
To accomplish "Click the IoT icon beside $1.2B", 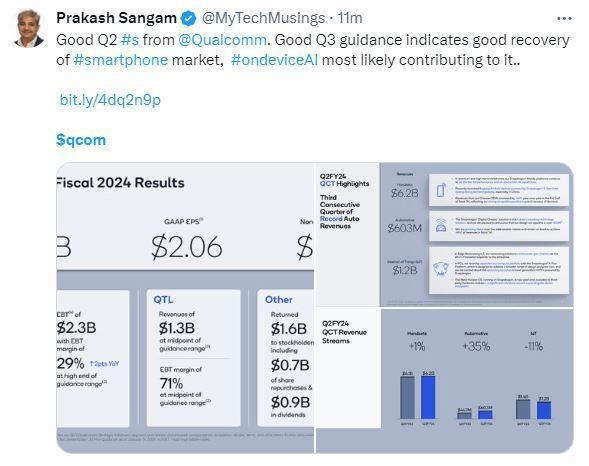I will tap(441, 268).
